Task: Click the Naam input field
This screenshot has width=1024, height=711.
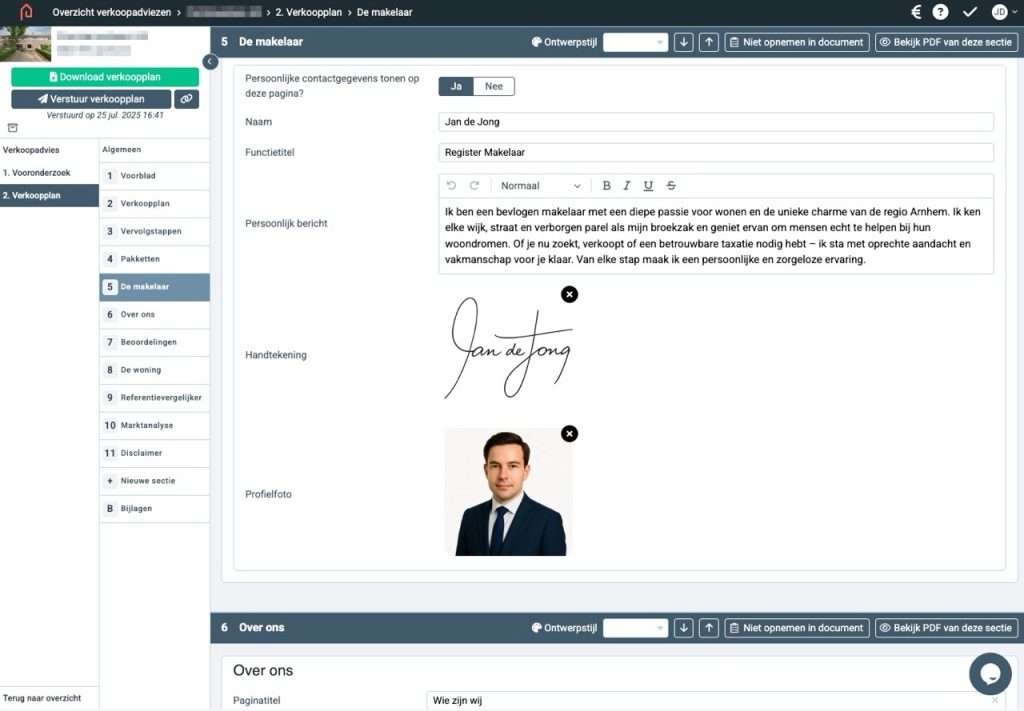Action: [716, 122]
